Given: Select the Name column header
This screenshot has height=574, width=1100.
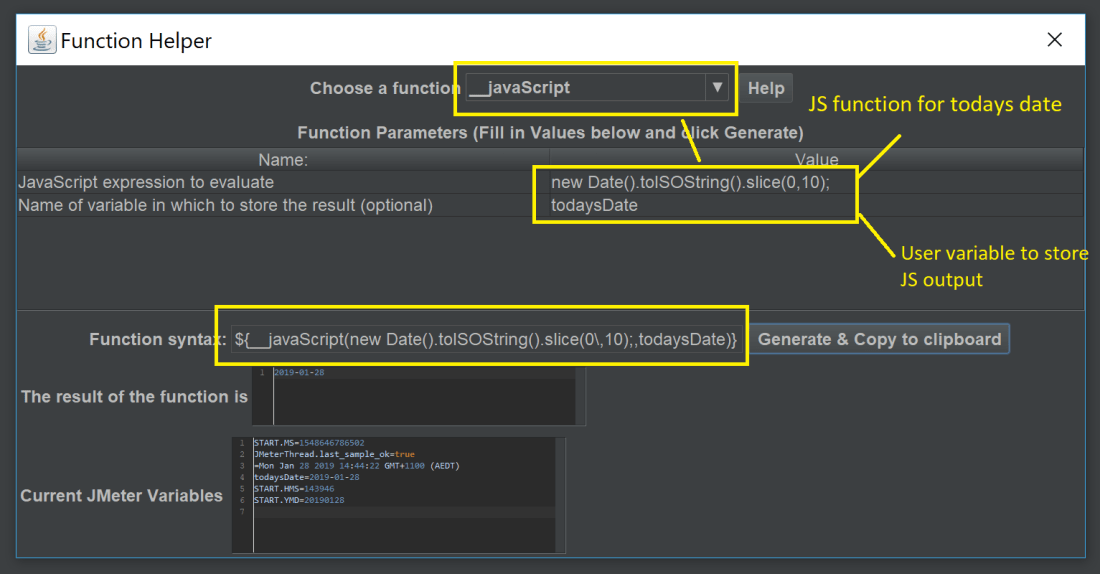Looking at the screenshot, I should click(283, 159).
